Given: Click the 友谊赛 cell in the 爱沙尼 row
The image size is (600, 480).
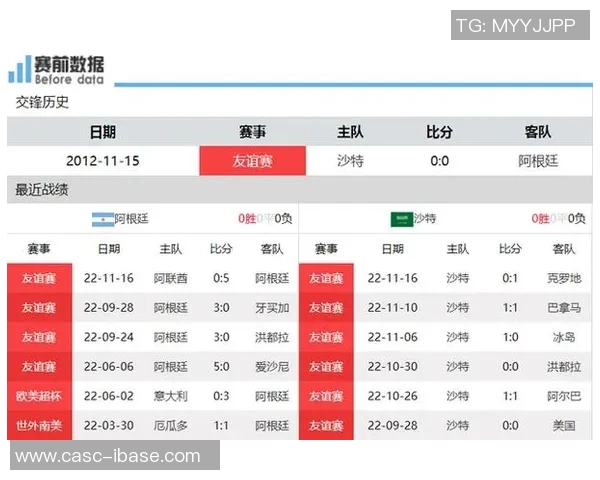Looking at the screenshot, I should click(x=39, y=367).
